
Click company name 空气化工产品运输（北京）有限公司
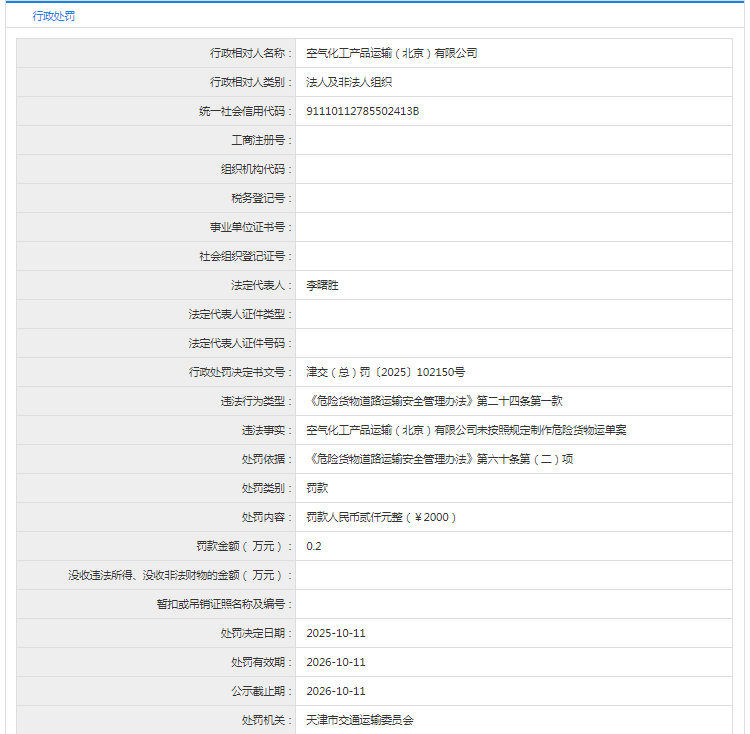(391, 53)
